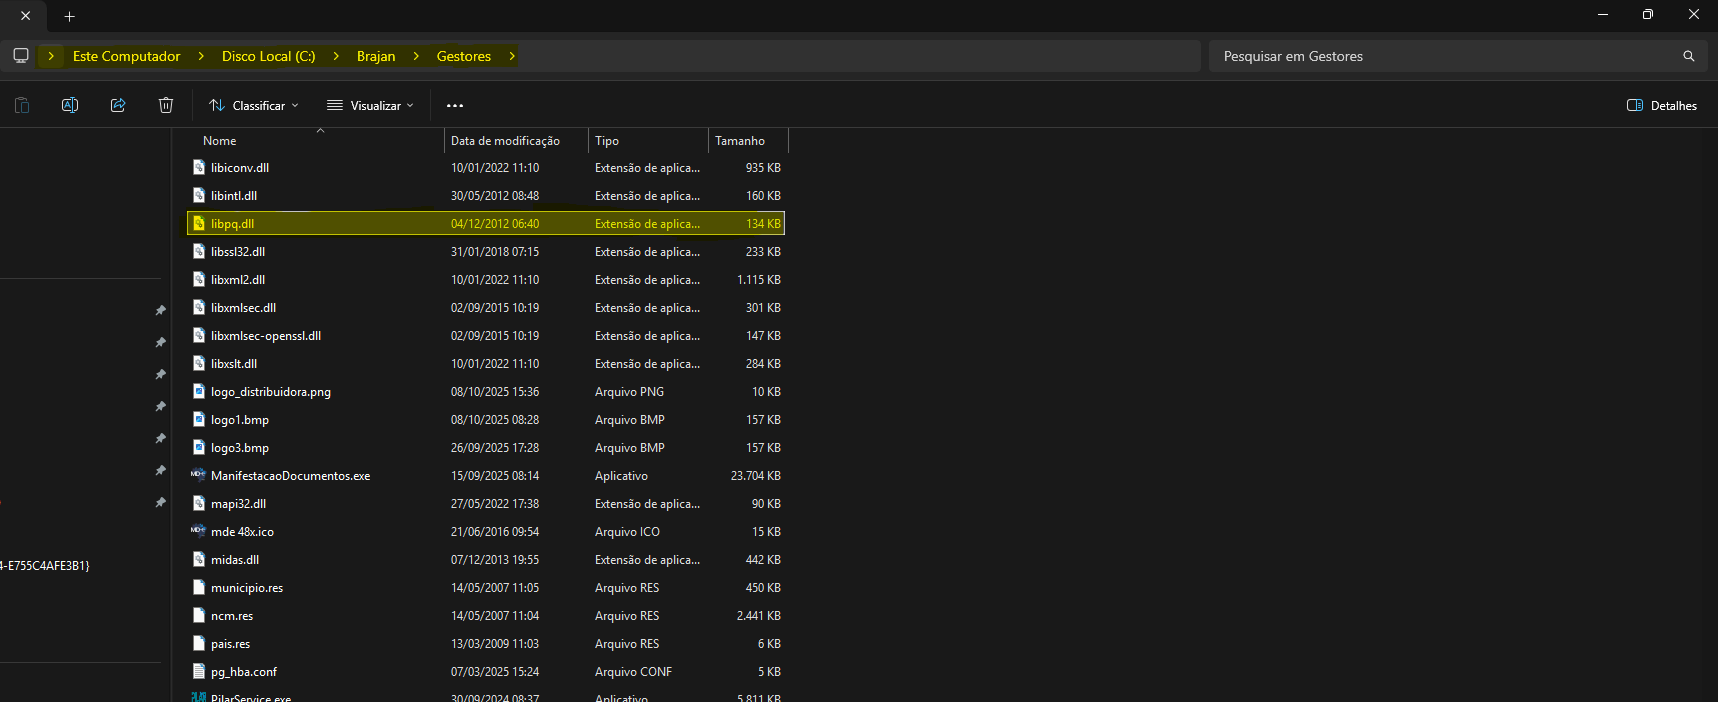Click the mde 48x.ico file icon
The width and height of the screenshot is (1718, 702).
(198, 532)
